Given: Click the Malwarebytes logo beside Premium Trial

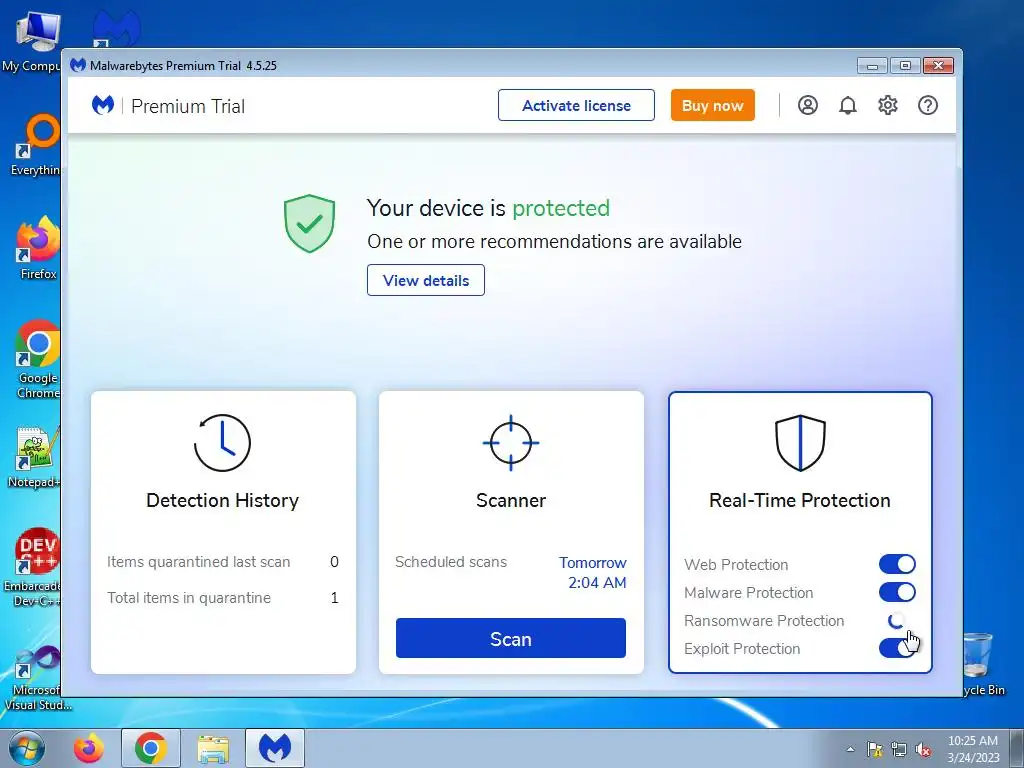Looking at the screenshot, I should click(x=103, y=105).
